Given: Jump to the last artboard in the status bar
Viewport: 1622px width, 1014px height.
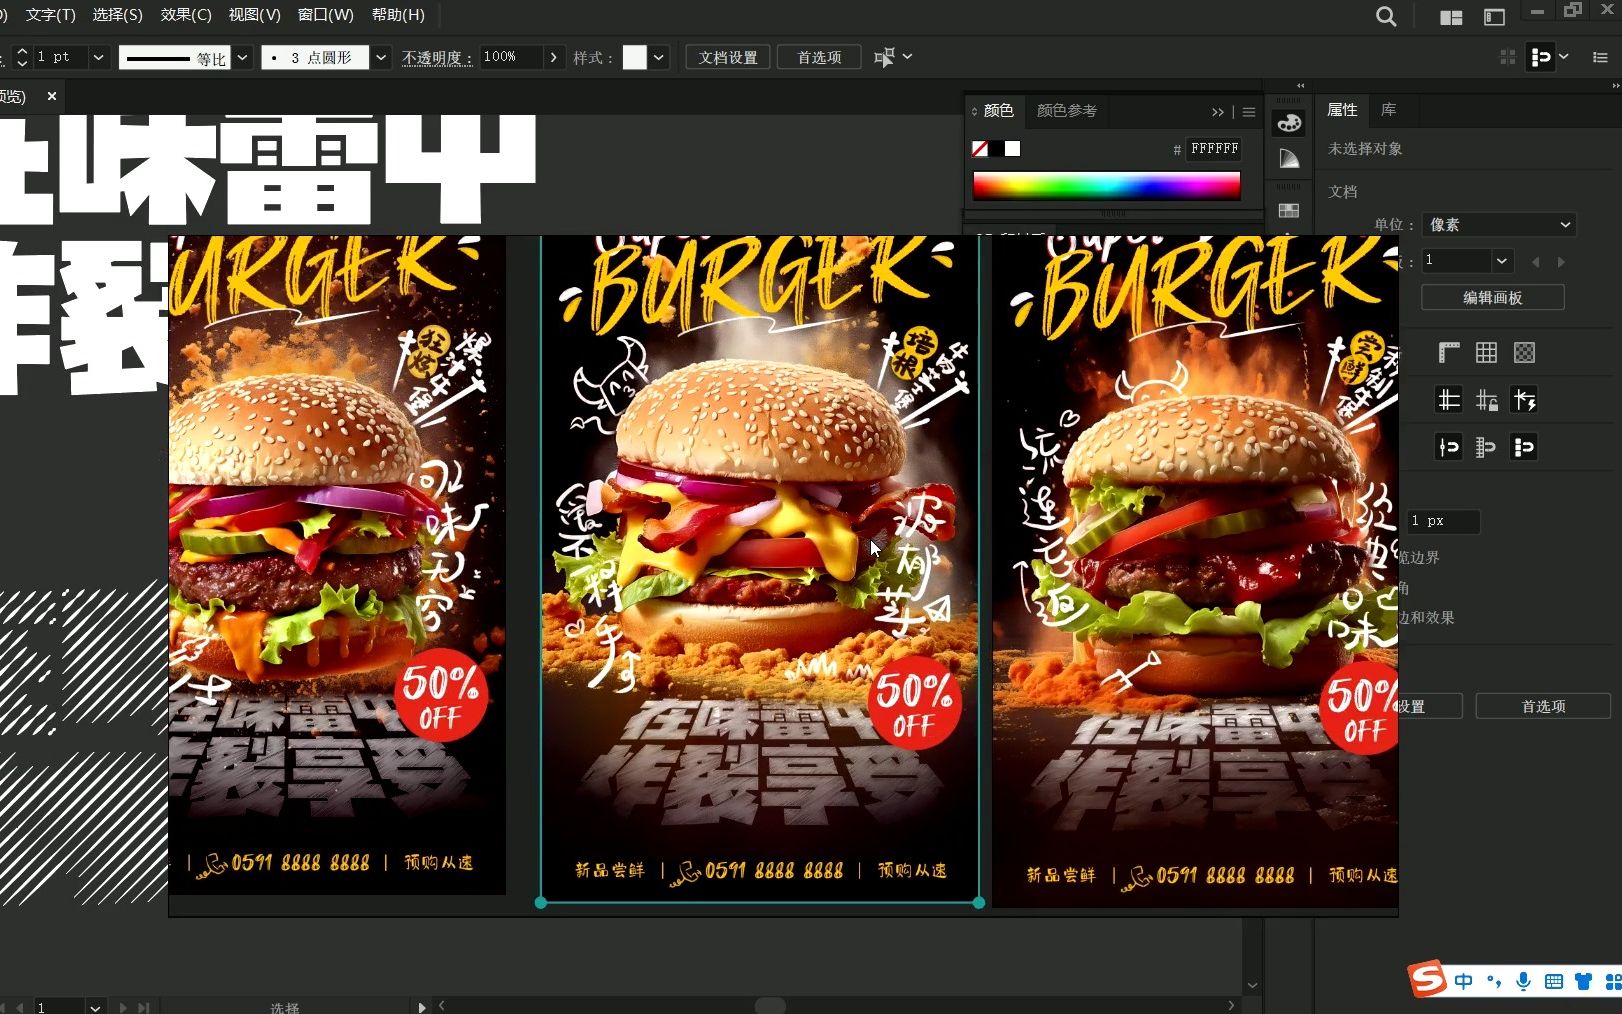Looking at the screenshot, I should (x=143, y=1008).
